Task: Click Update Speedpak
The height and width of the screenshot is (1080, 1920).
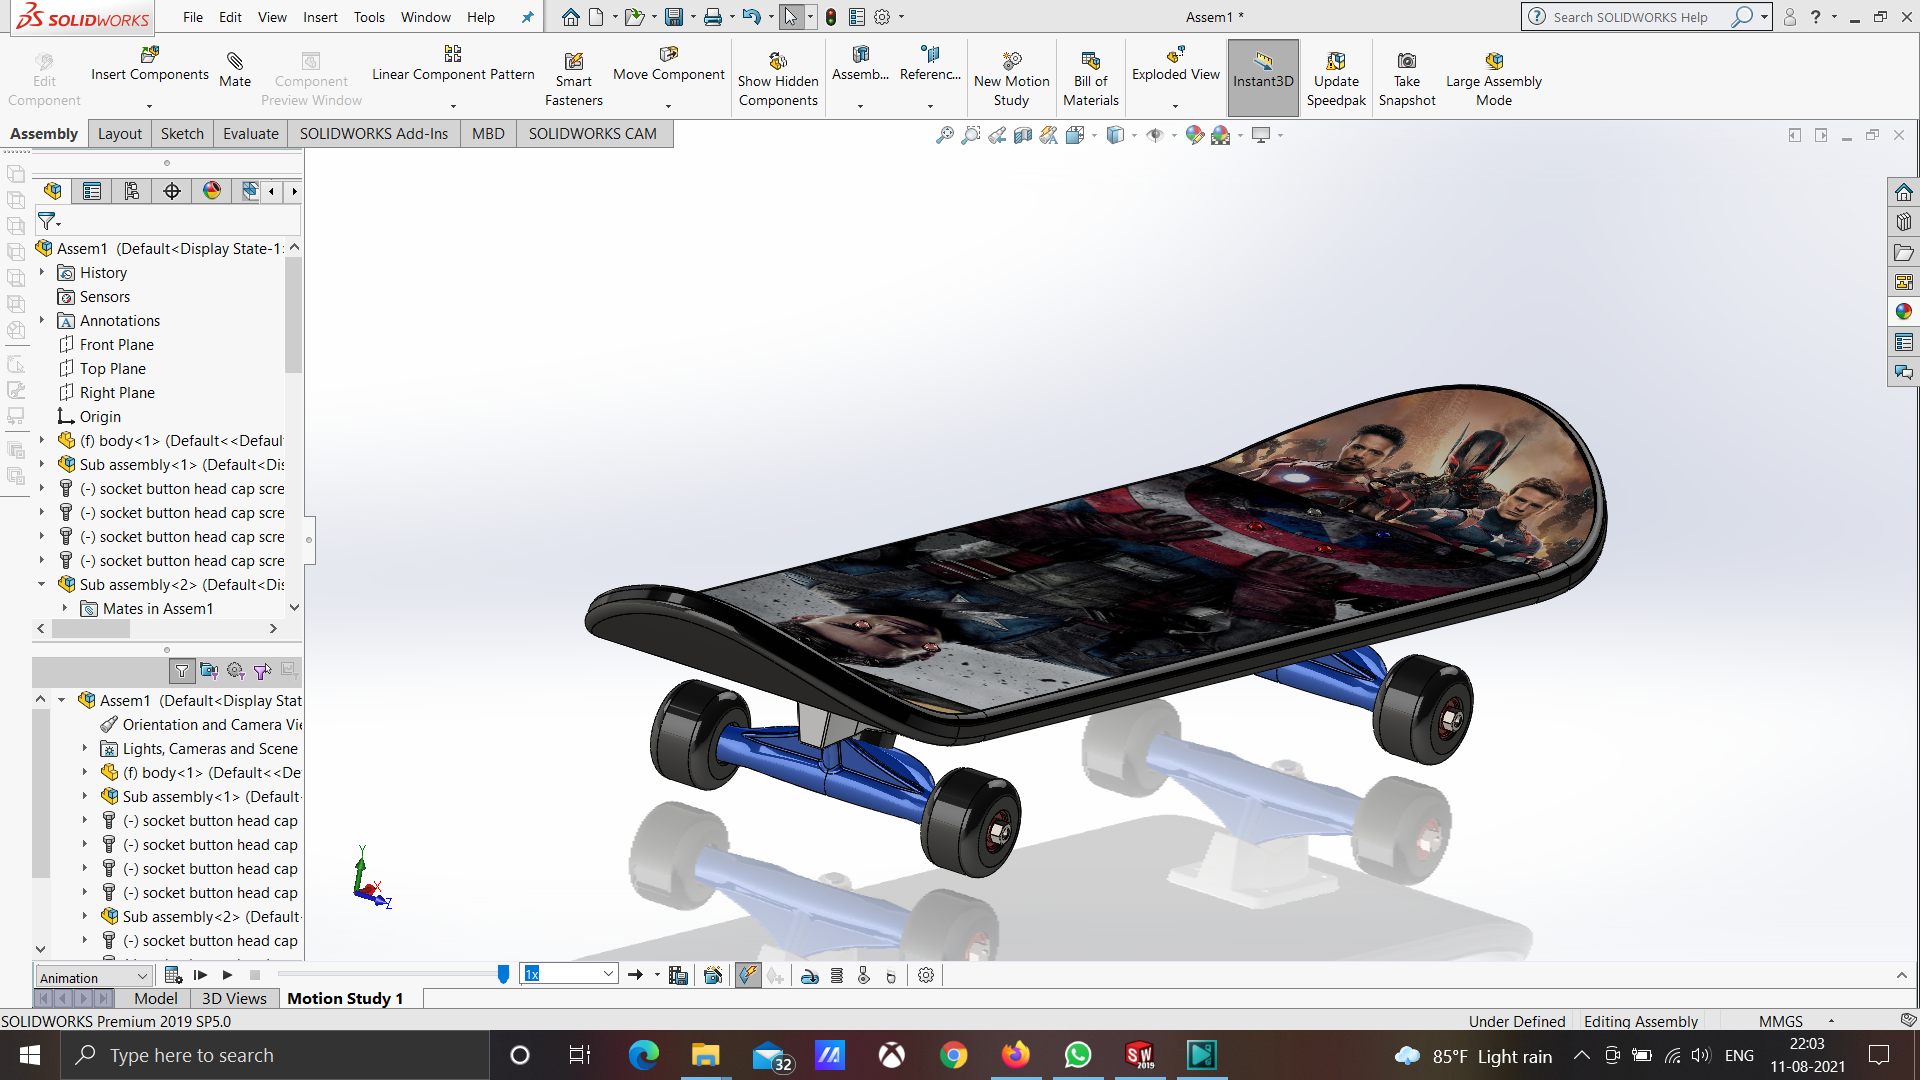Action: (1336, 79)
